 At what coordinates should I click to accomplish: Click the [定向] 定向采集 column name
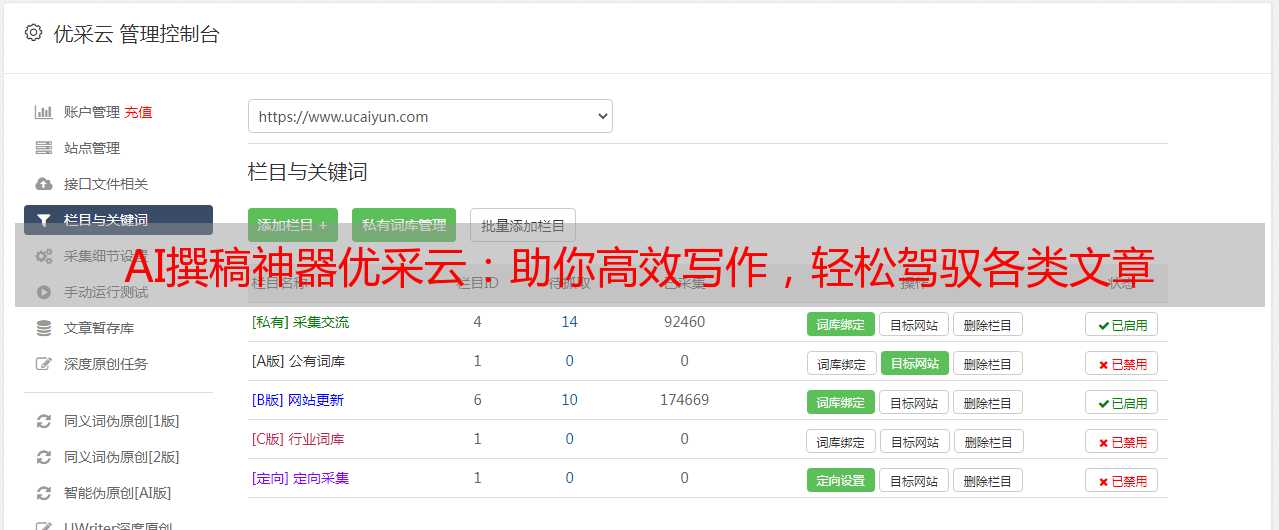pyautogui.click(x=300, y=478)
